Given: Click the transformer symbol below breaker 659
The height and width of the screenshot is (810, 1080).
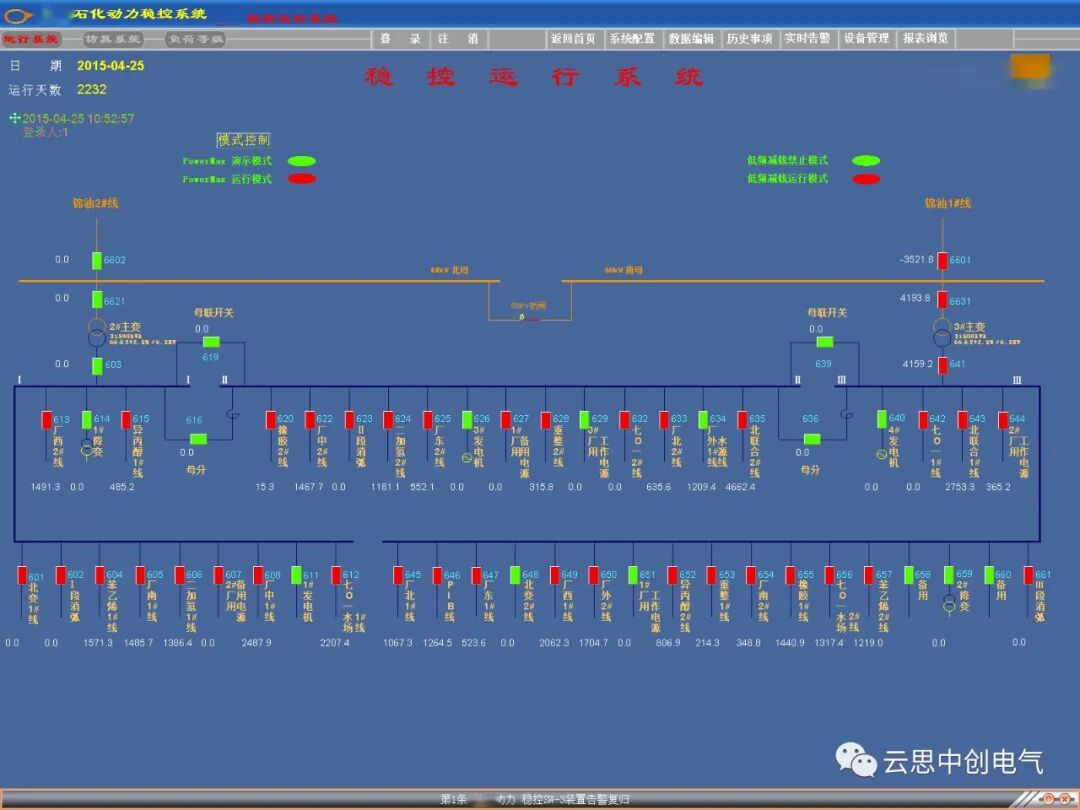Looking at the screenshot, I should 949,604.
